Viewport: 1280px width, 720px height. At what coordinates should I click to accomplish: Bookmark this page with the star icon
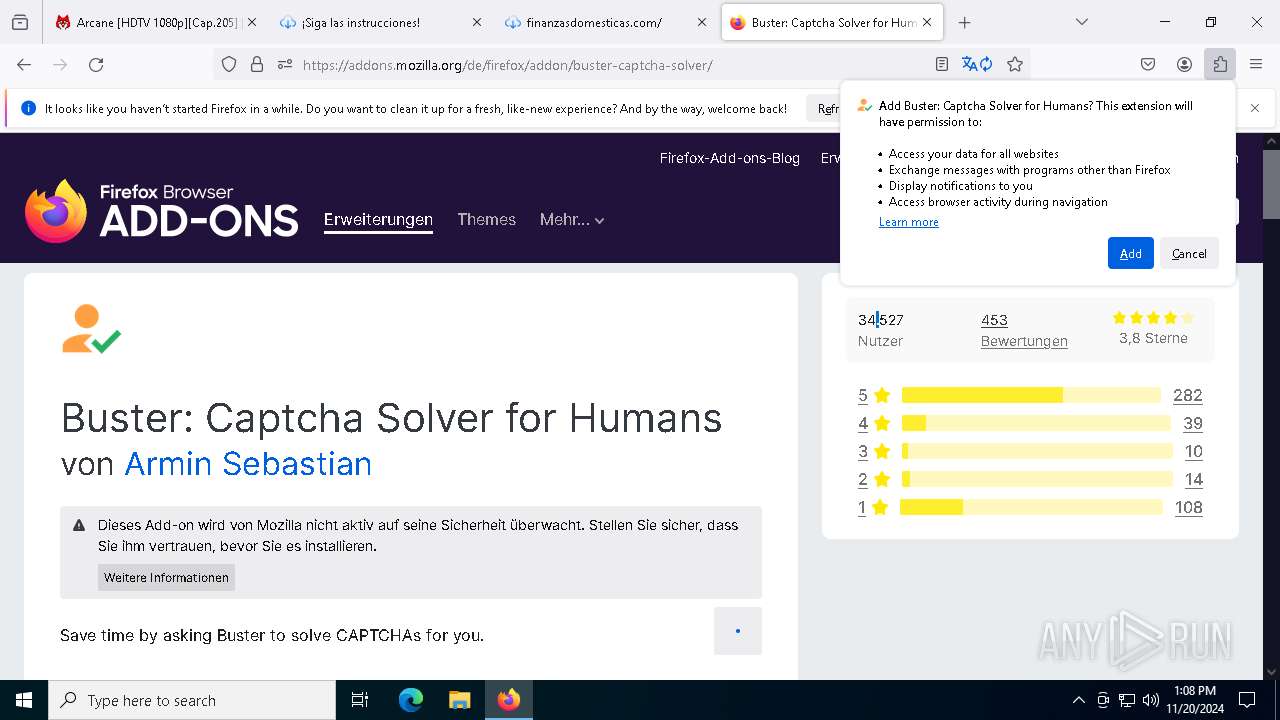pyautogui.click(x=1015, y=65)
